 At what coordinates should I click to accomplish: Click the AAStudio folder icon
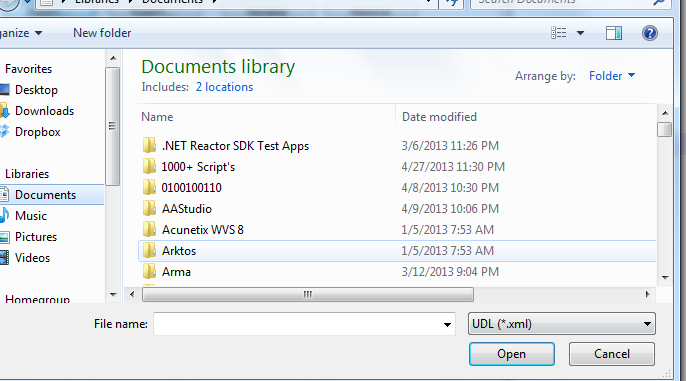(x=149, y=208)
